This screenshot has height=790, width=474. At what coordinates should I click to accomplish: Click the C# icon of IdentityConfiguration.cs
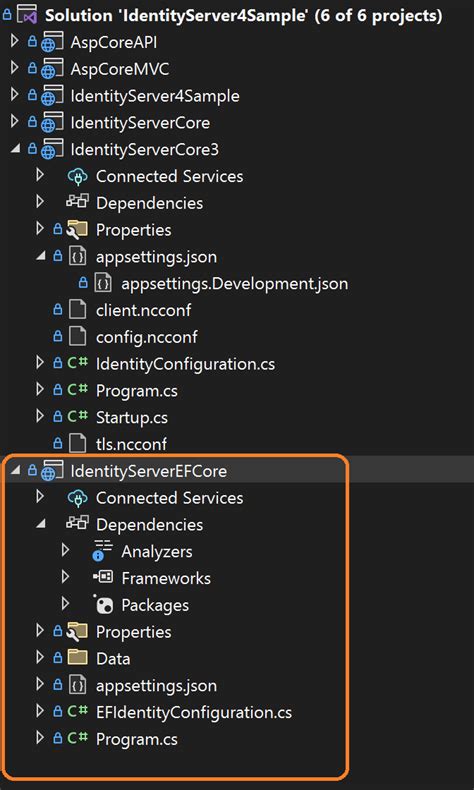coord(78,363)
